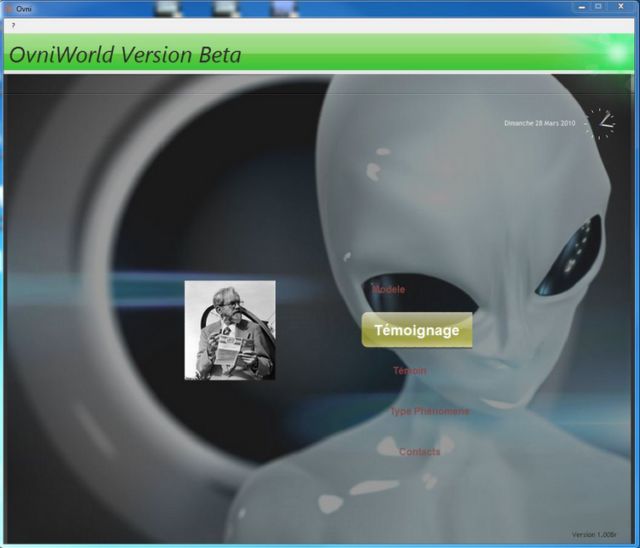This screenshot has height=548, width=640.
Task: Select the Modele menu entry
Action: tap(389, 289)
